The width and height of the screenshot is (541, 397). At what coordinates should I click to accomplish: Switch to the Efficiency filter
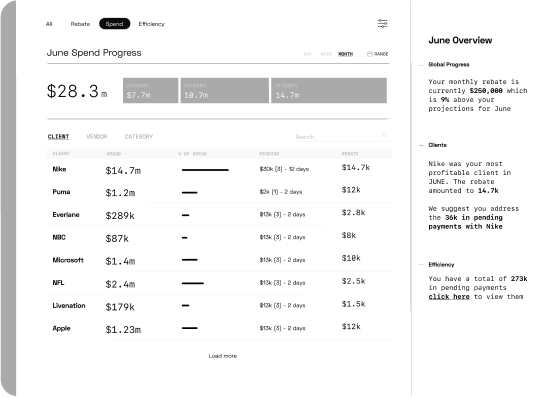[151, 24]
